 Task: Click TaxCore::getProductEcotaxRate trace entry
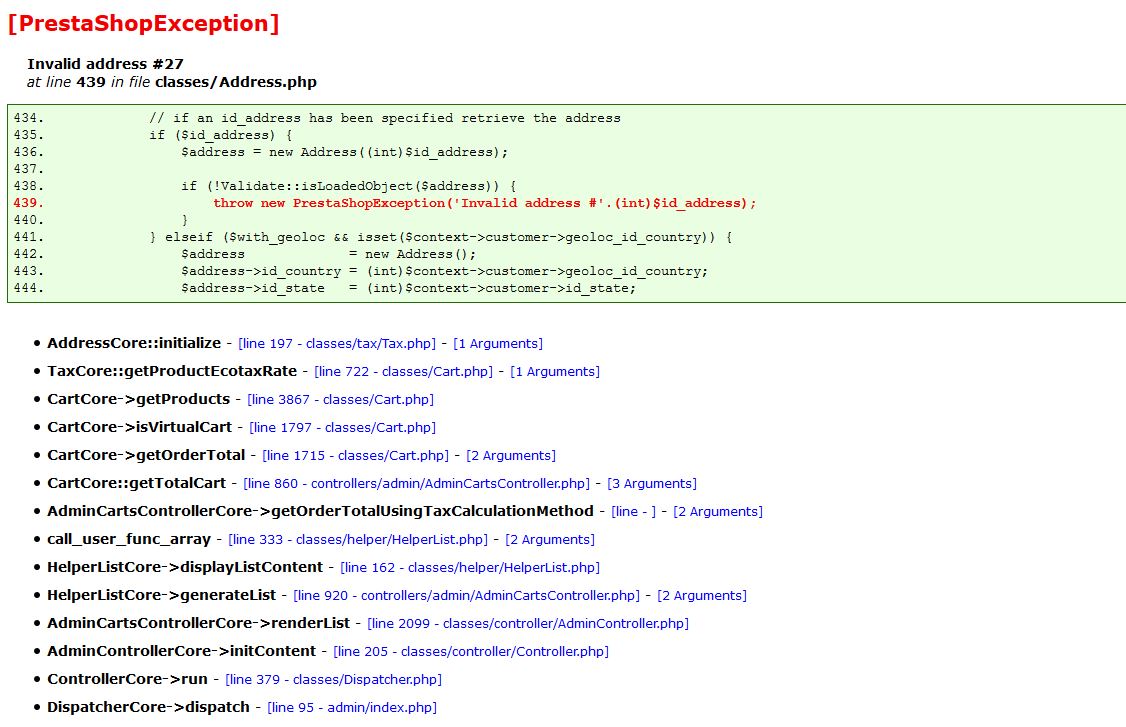click(x=172, y=371)
